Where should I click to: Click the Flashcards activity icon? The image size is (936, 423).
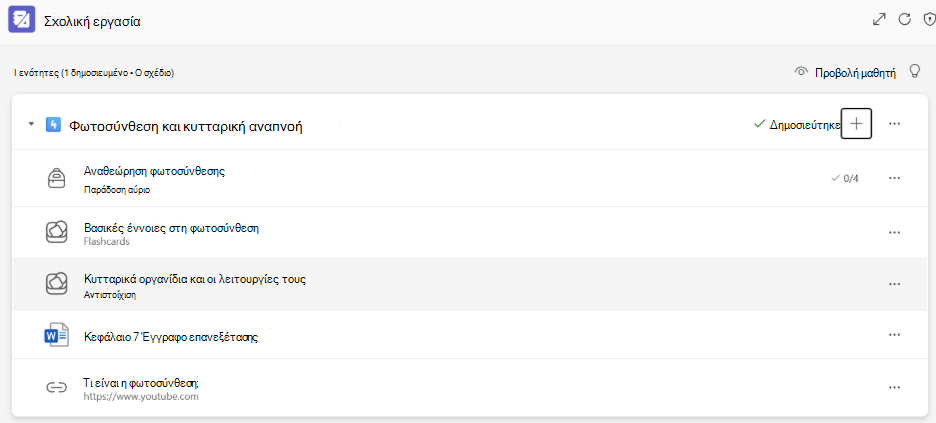(x=56, y=232)
